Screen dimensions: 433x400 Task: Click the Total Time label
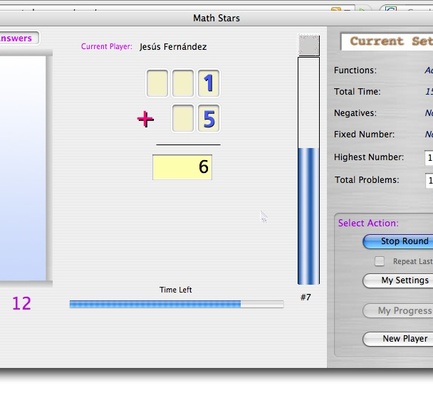(357, 92)
